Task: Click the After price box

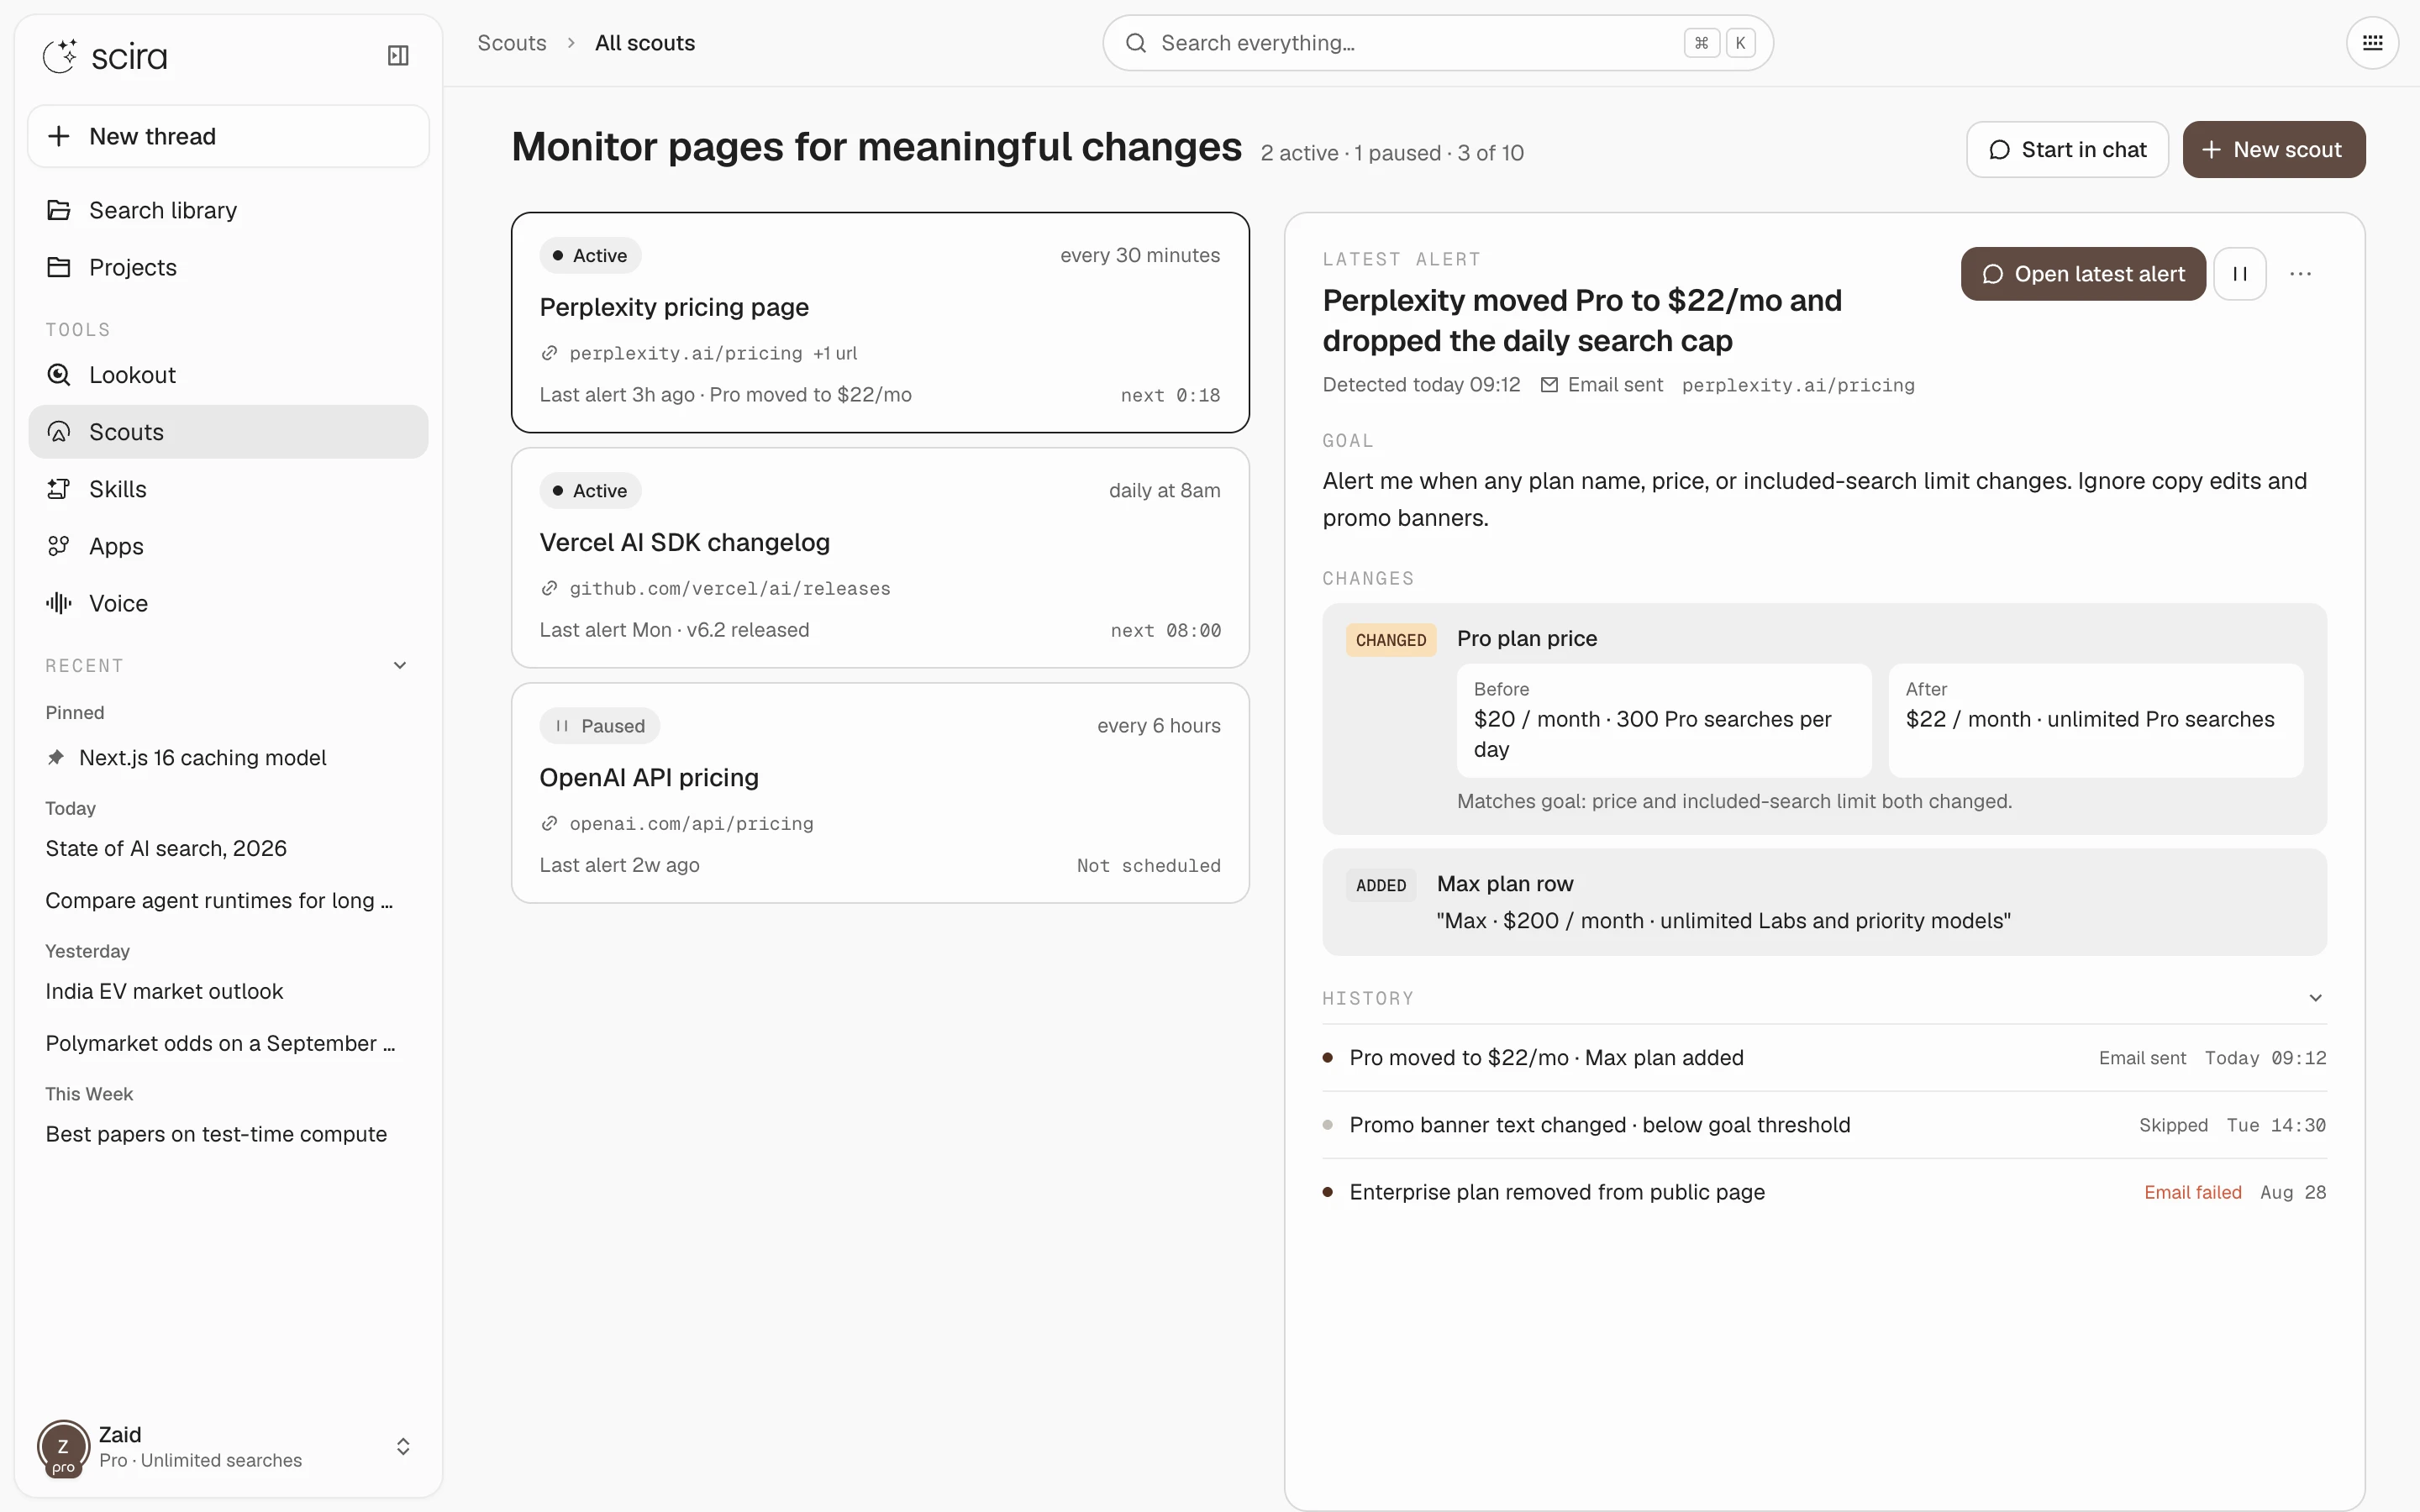Action: point(2095,720)
